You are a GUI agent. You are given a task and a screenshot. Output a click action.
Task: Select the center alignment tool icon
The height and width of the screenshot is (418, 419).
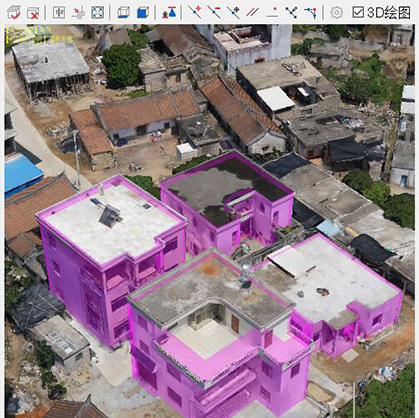point(59,13)
